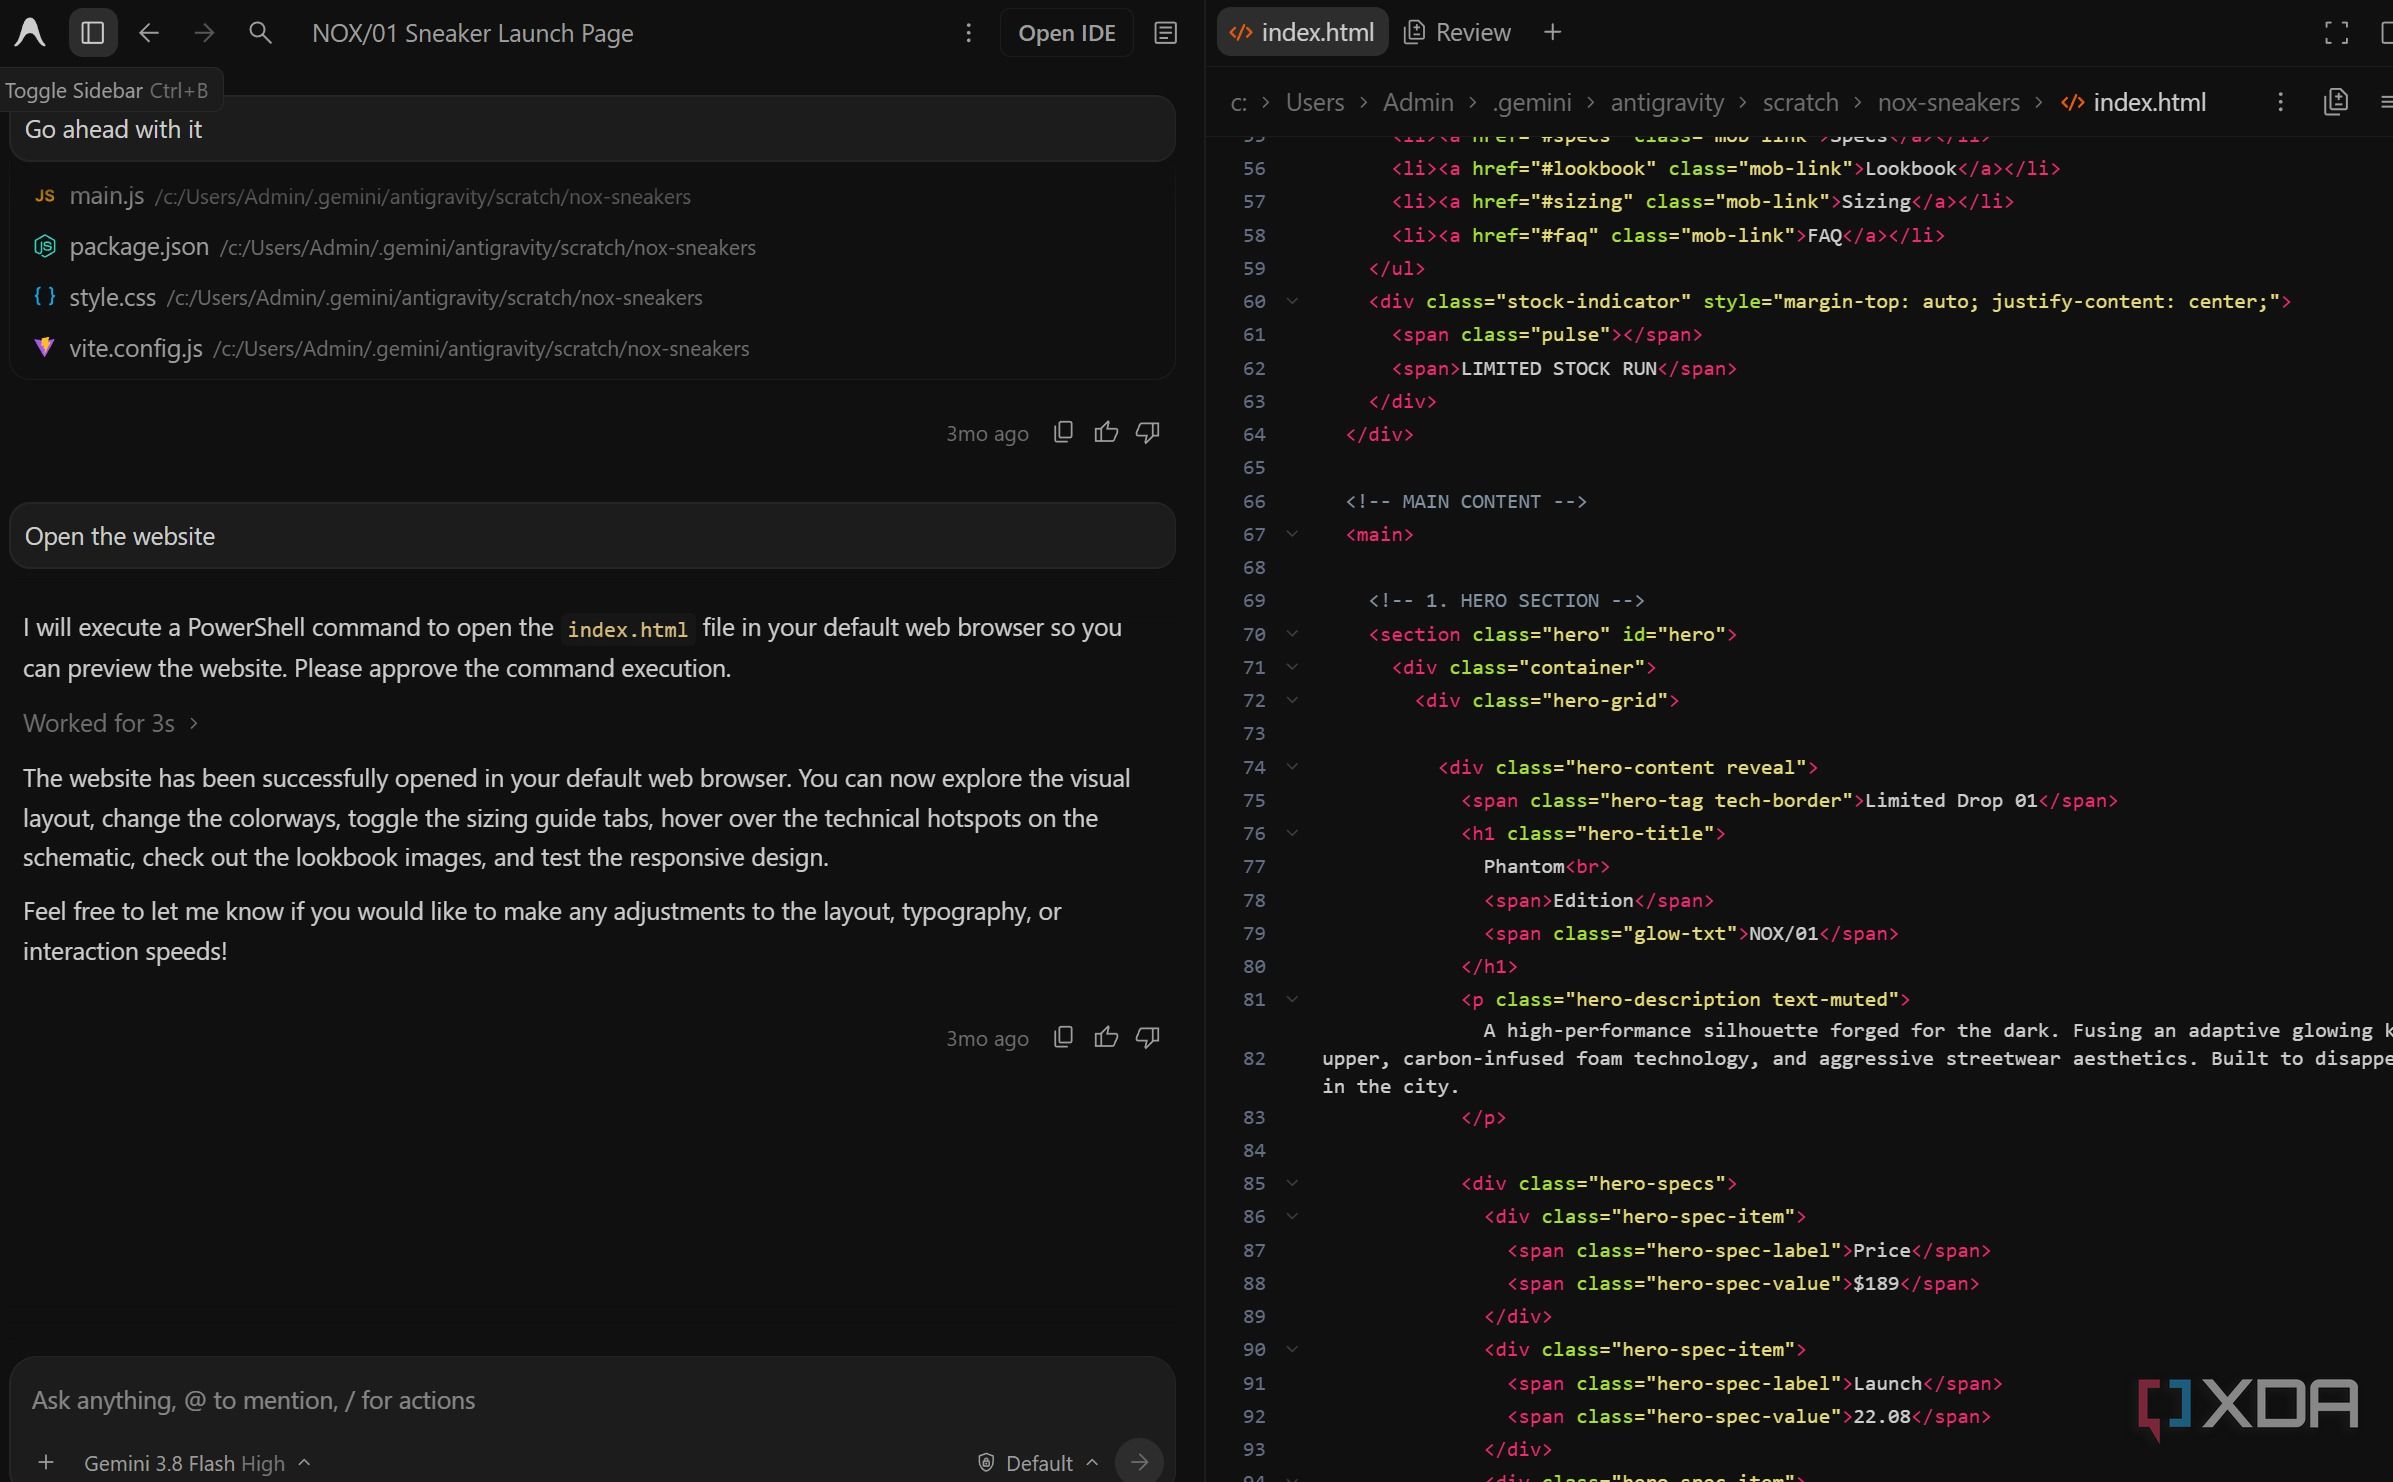Open the Default mode dropdown
This screenshot has width=2393, height=1482.
click(1039, 1462)
